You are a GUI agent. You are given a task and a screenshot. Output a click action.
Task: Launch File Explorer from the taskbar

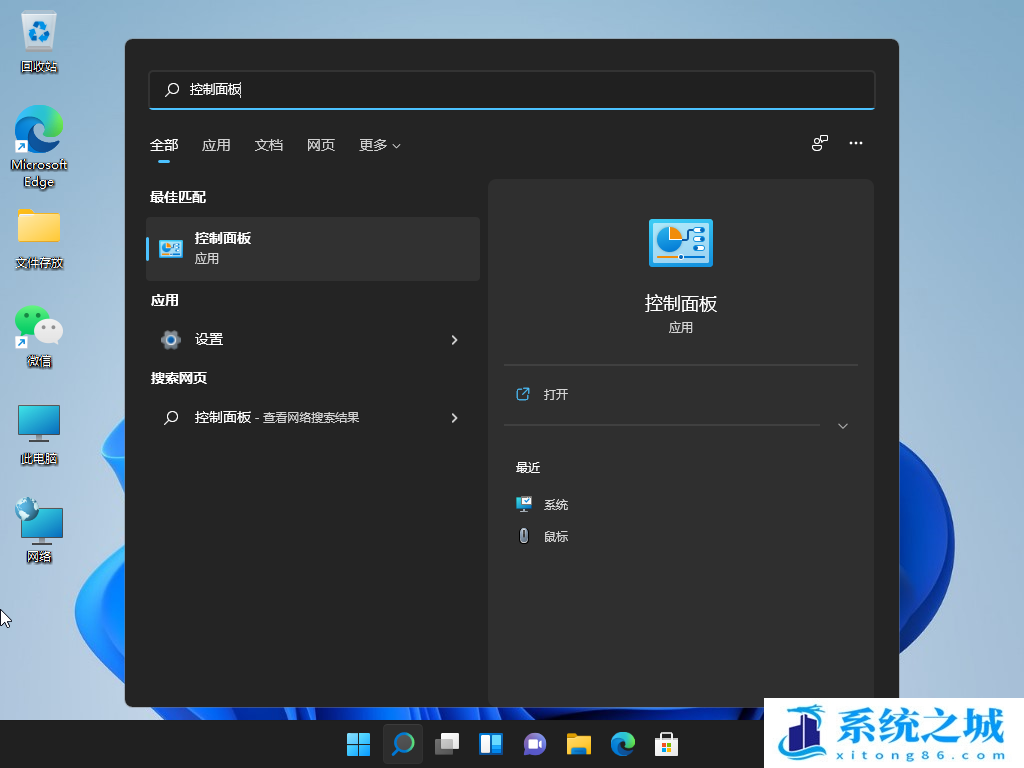click(579, 744)
